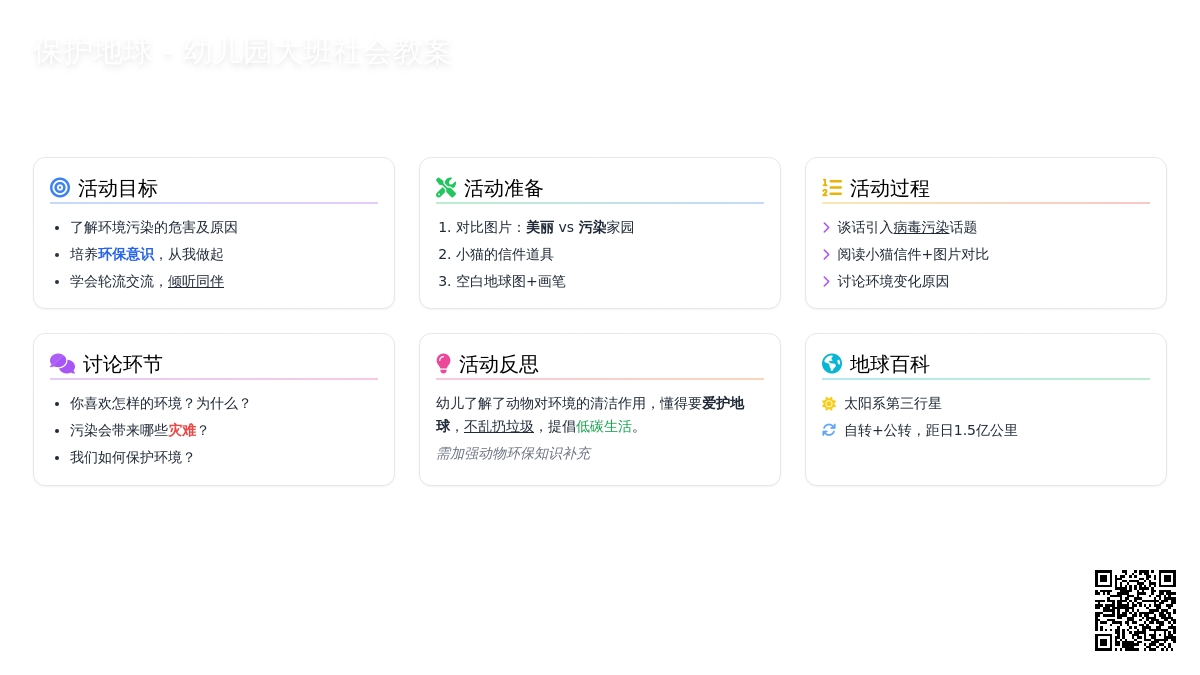The width and height of the screenshot is (1200, 675).
Task: Click the green 低碳生活 text
Action: (x=604, y=427)
